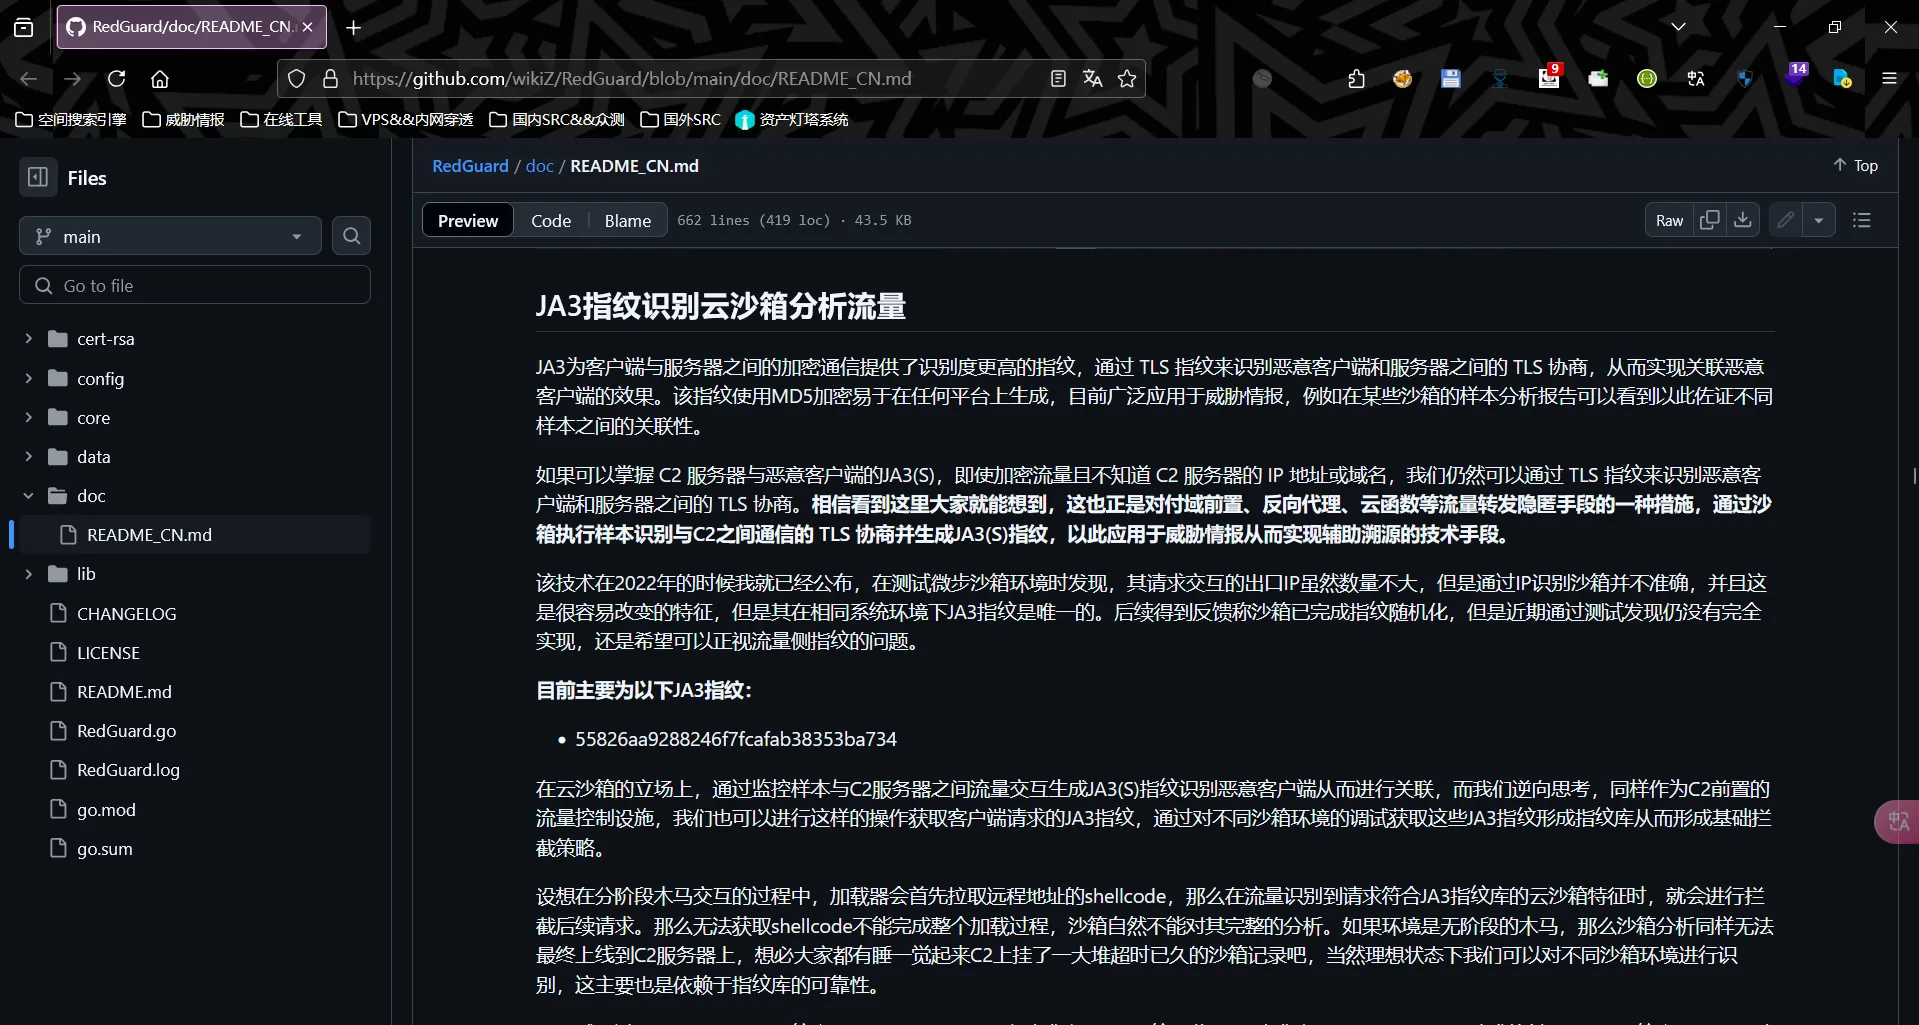Open the extensions puzzle icon
Image resolution: width=1919 pixels, height=1025 pixels.
(x=1356, y=79)
